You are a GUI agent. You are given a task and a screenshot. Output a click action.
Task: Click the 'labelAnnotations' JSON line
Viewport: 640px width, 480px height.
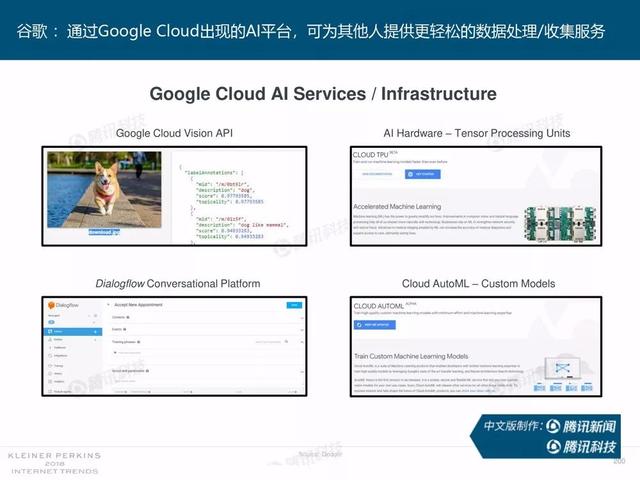(x=214, y=173)
